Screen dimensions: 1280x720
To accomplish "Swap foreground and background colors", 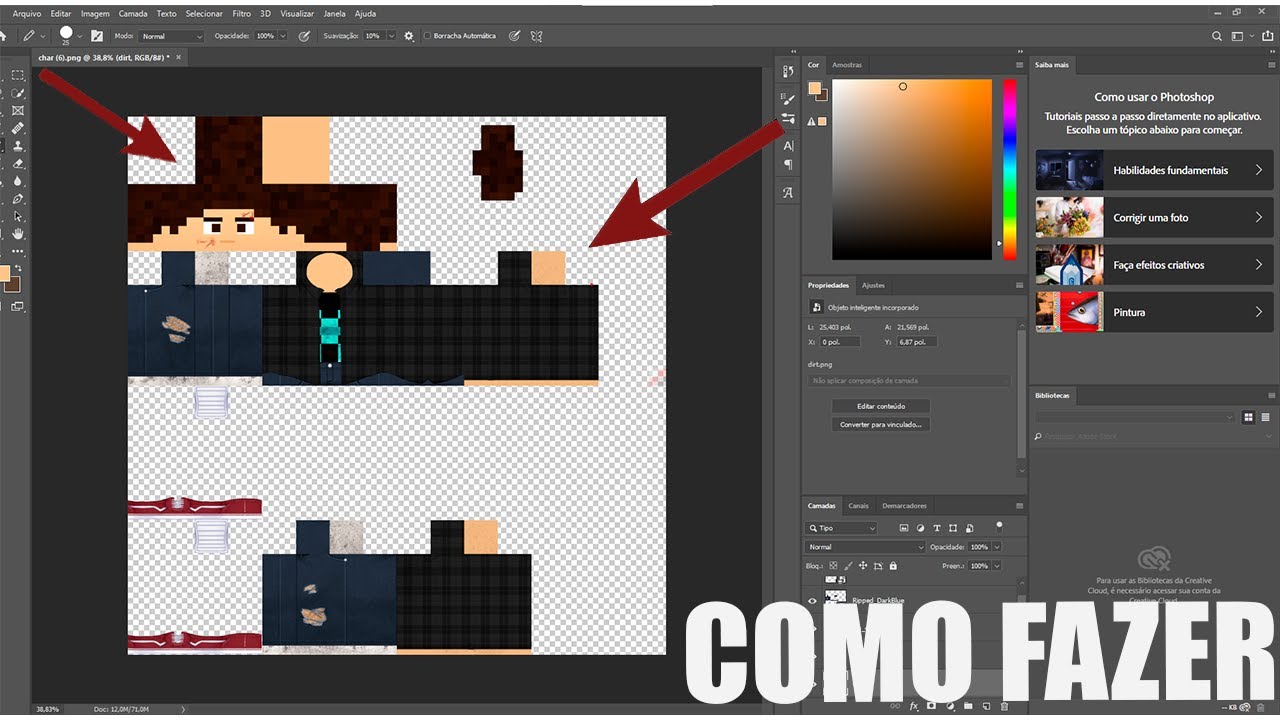I will point(18,268).
